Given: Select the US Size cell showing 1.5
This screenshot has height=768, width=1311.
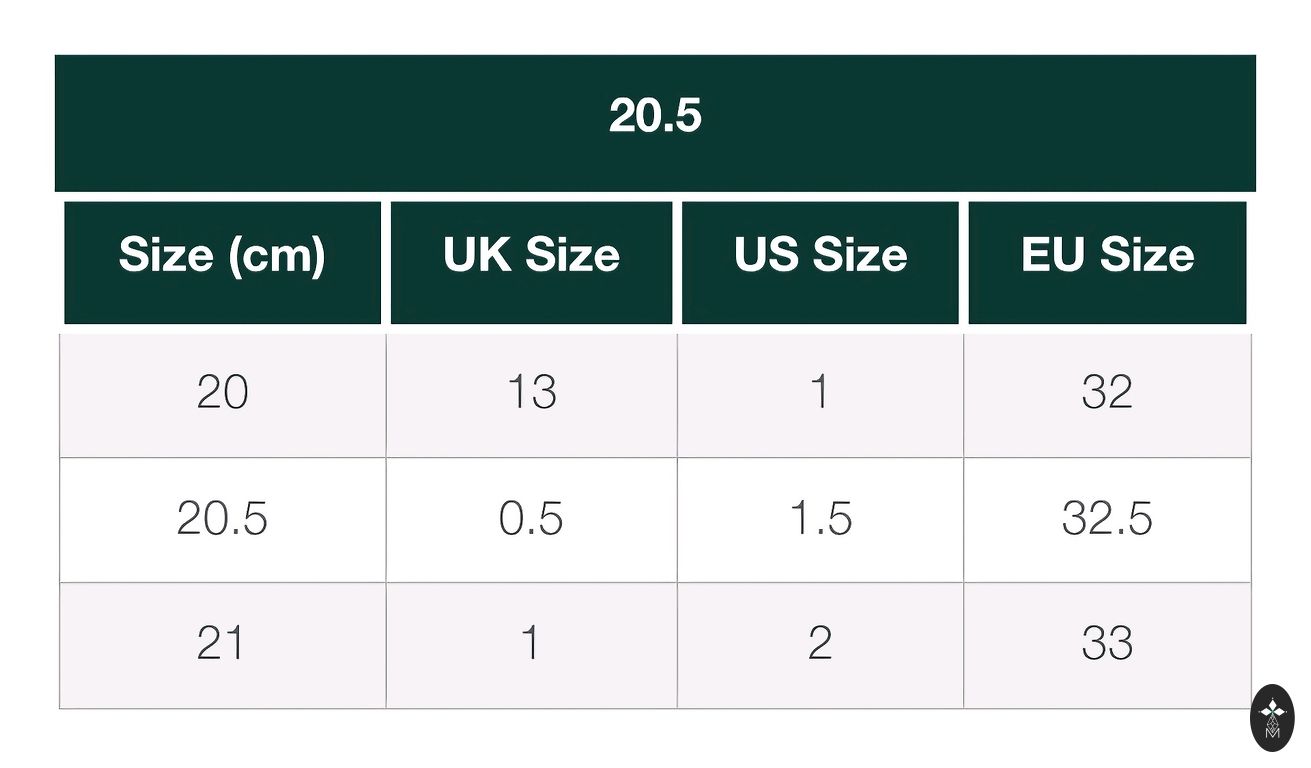Looking at the screenshot, I should click(820, 520).
